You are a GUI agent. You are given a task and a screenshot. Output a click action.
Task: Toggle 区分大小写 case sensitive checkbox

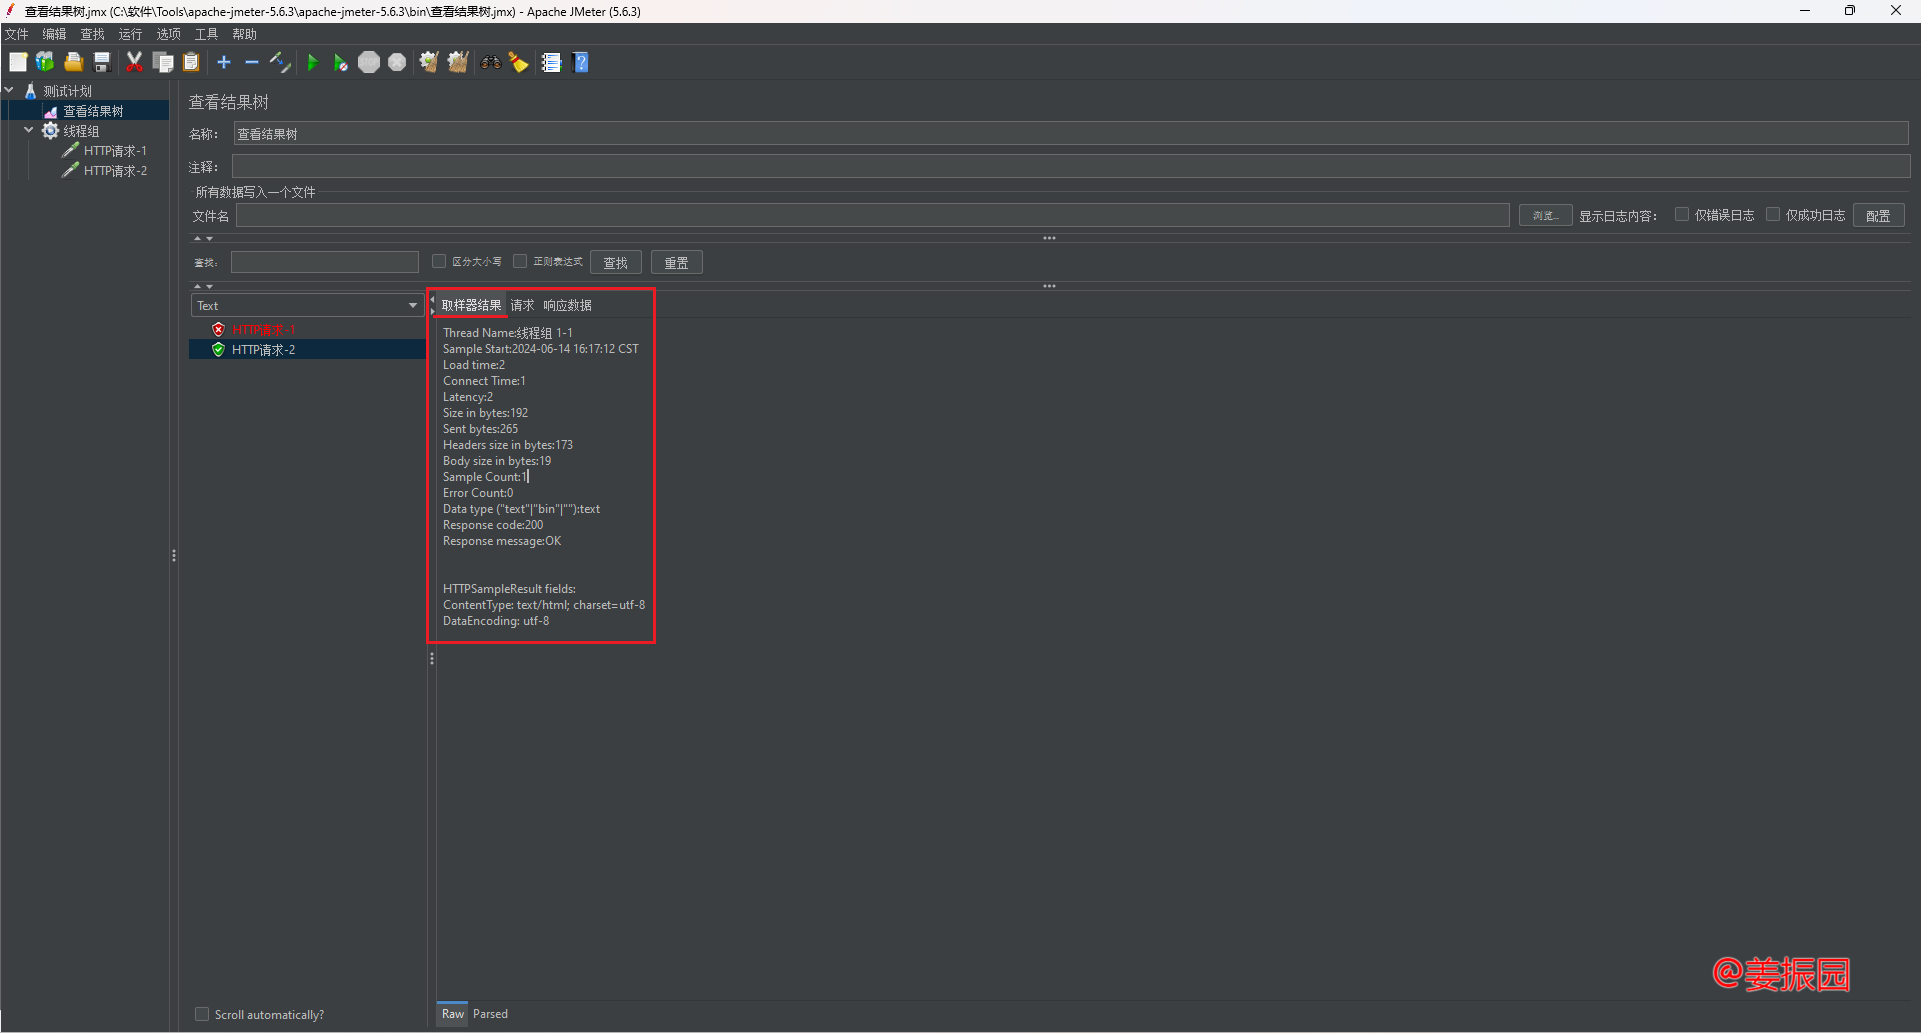(x=439, y=261)
